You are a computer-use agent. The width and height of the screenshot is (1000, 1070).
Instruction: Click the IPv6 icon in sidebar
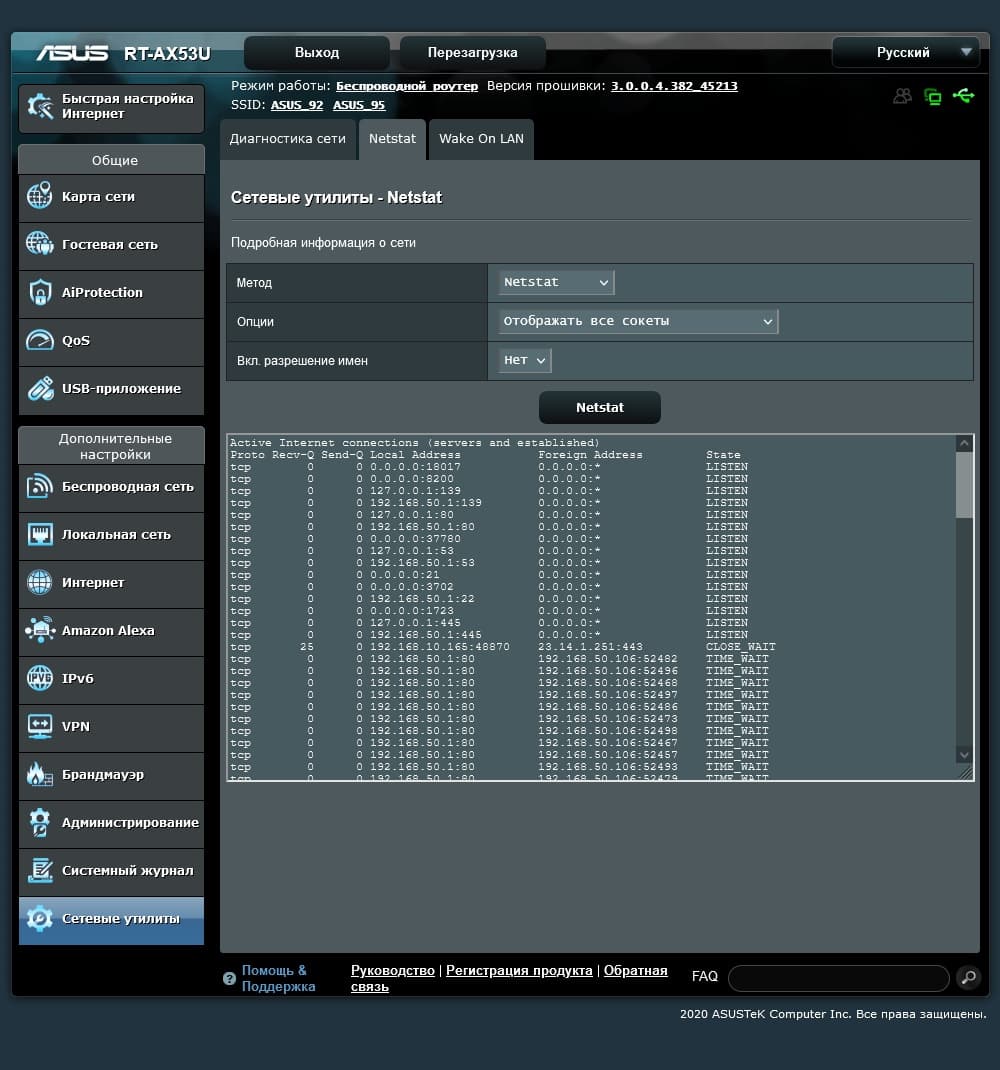tap(40, 679)
